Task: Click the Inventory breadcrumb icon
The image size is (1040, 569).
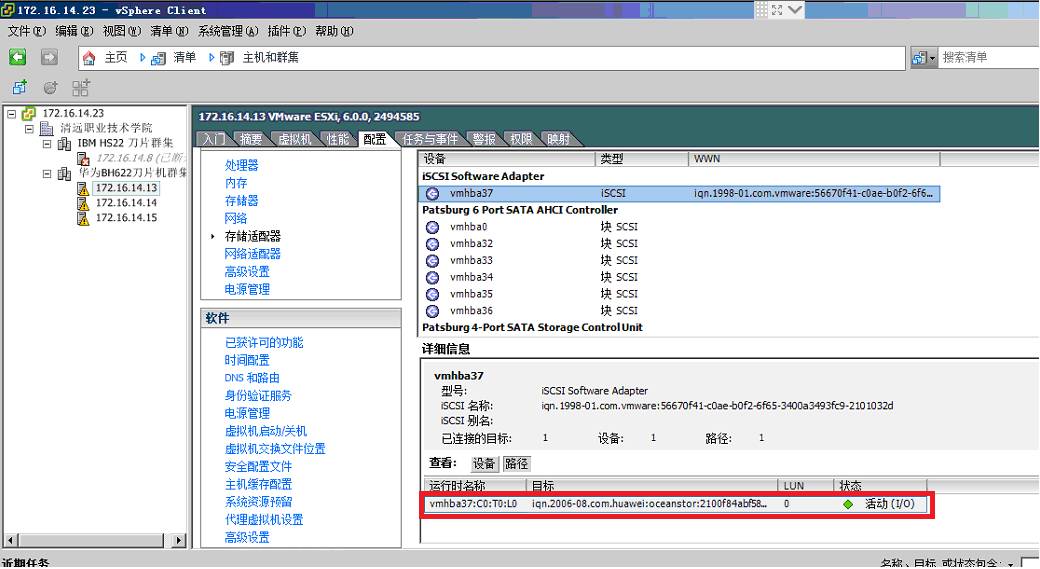Action: pos(158,58)
